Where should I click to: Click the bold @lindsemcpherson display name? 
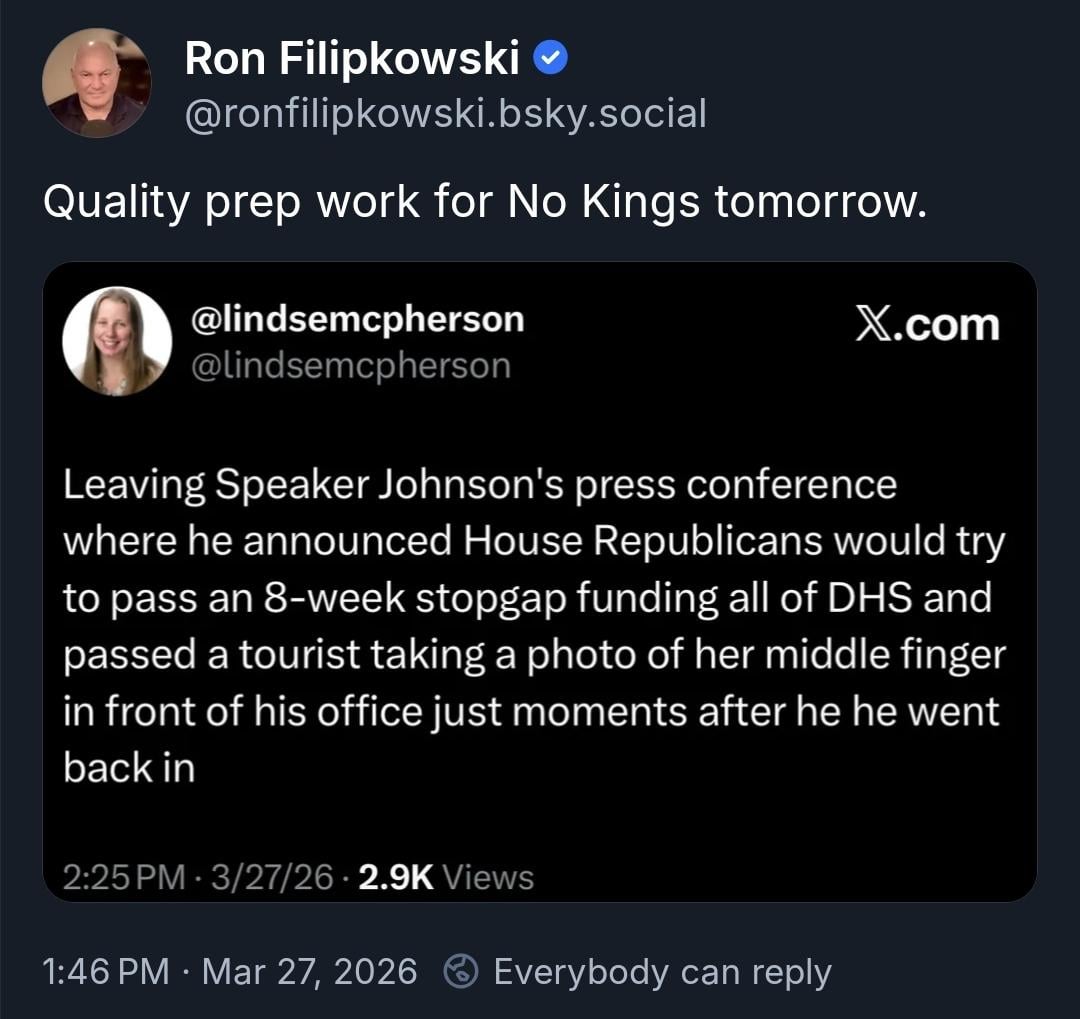pos(357,319)
